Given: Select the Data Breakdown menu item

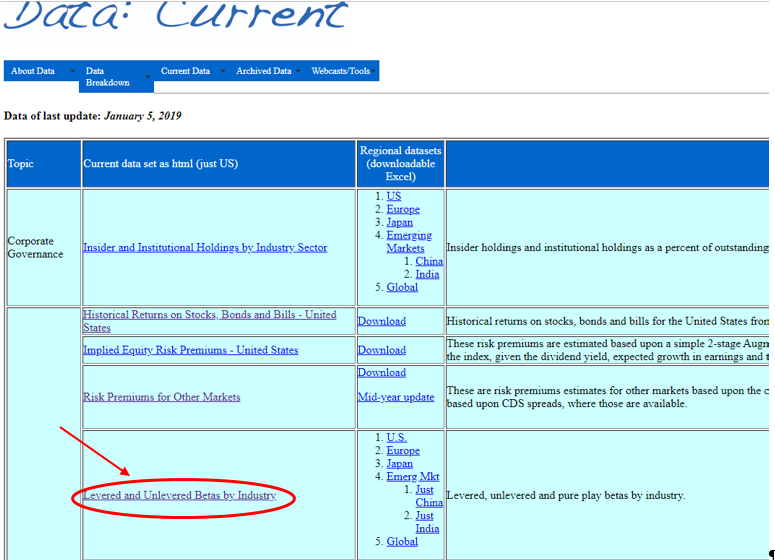Looking at the screenshot, I should click(x=108, y=77).
